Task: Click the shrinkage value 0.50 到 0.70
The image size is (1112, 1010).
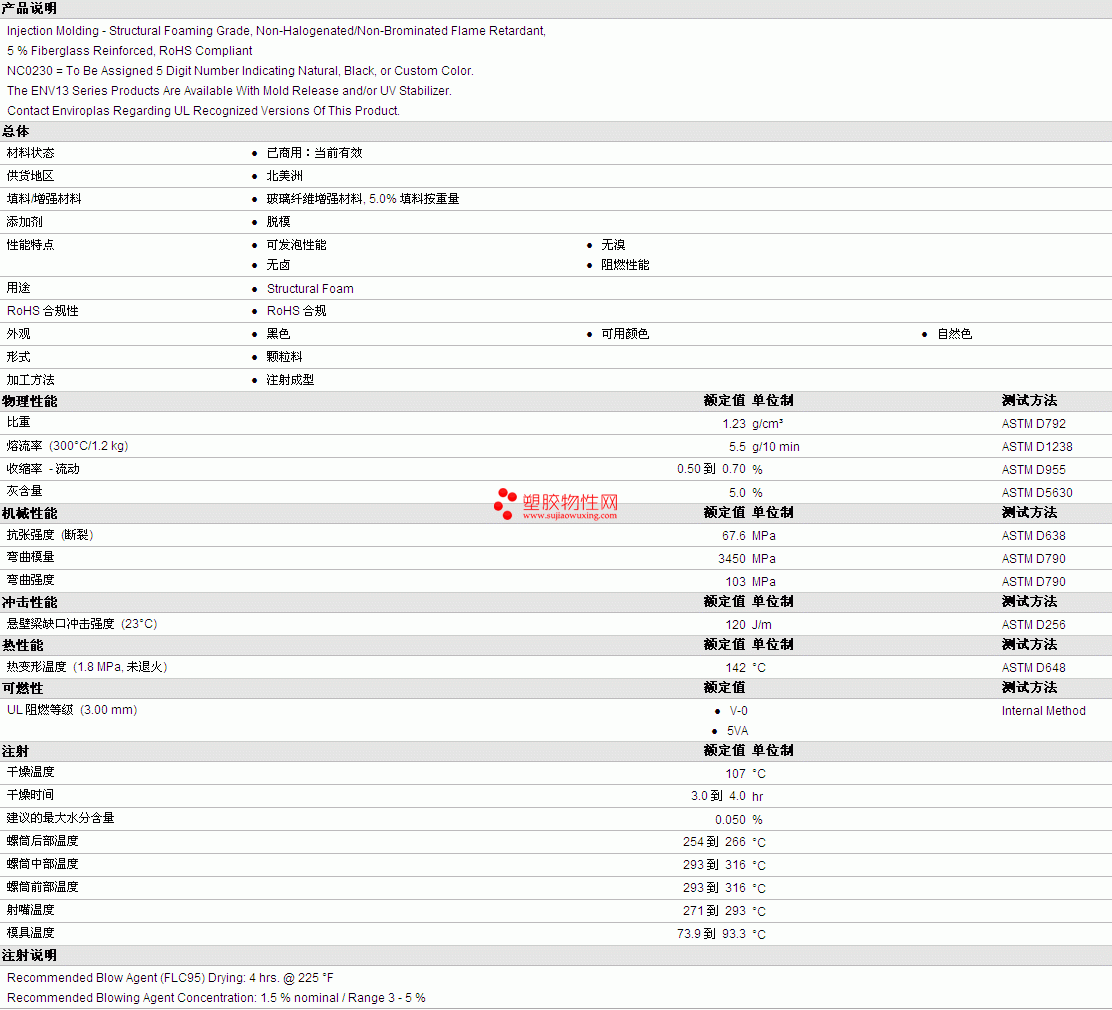Action: click(711, 470)
